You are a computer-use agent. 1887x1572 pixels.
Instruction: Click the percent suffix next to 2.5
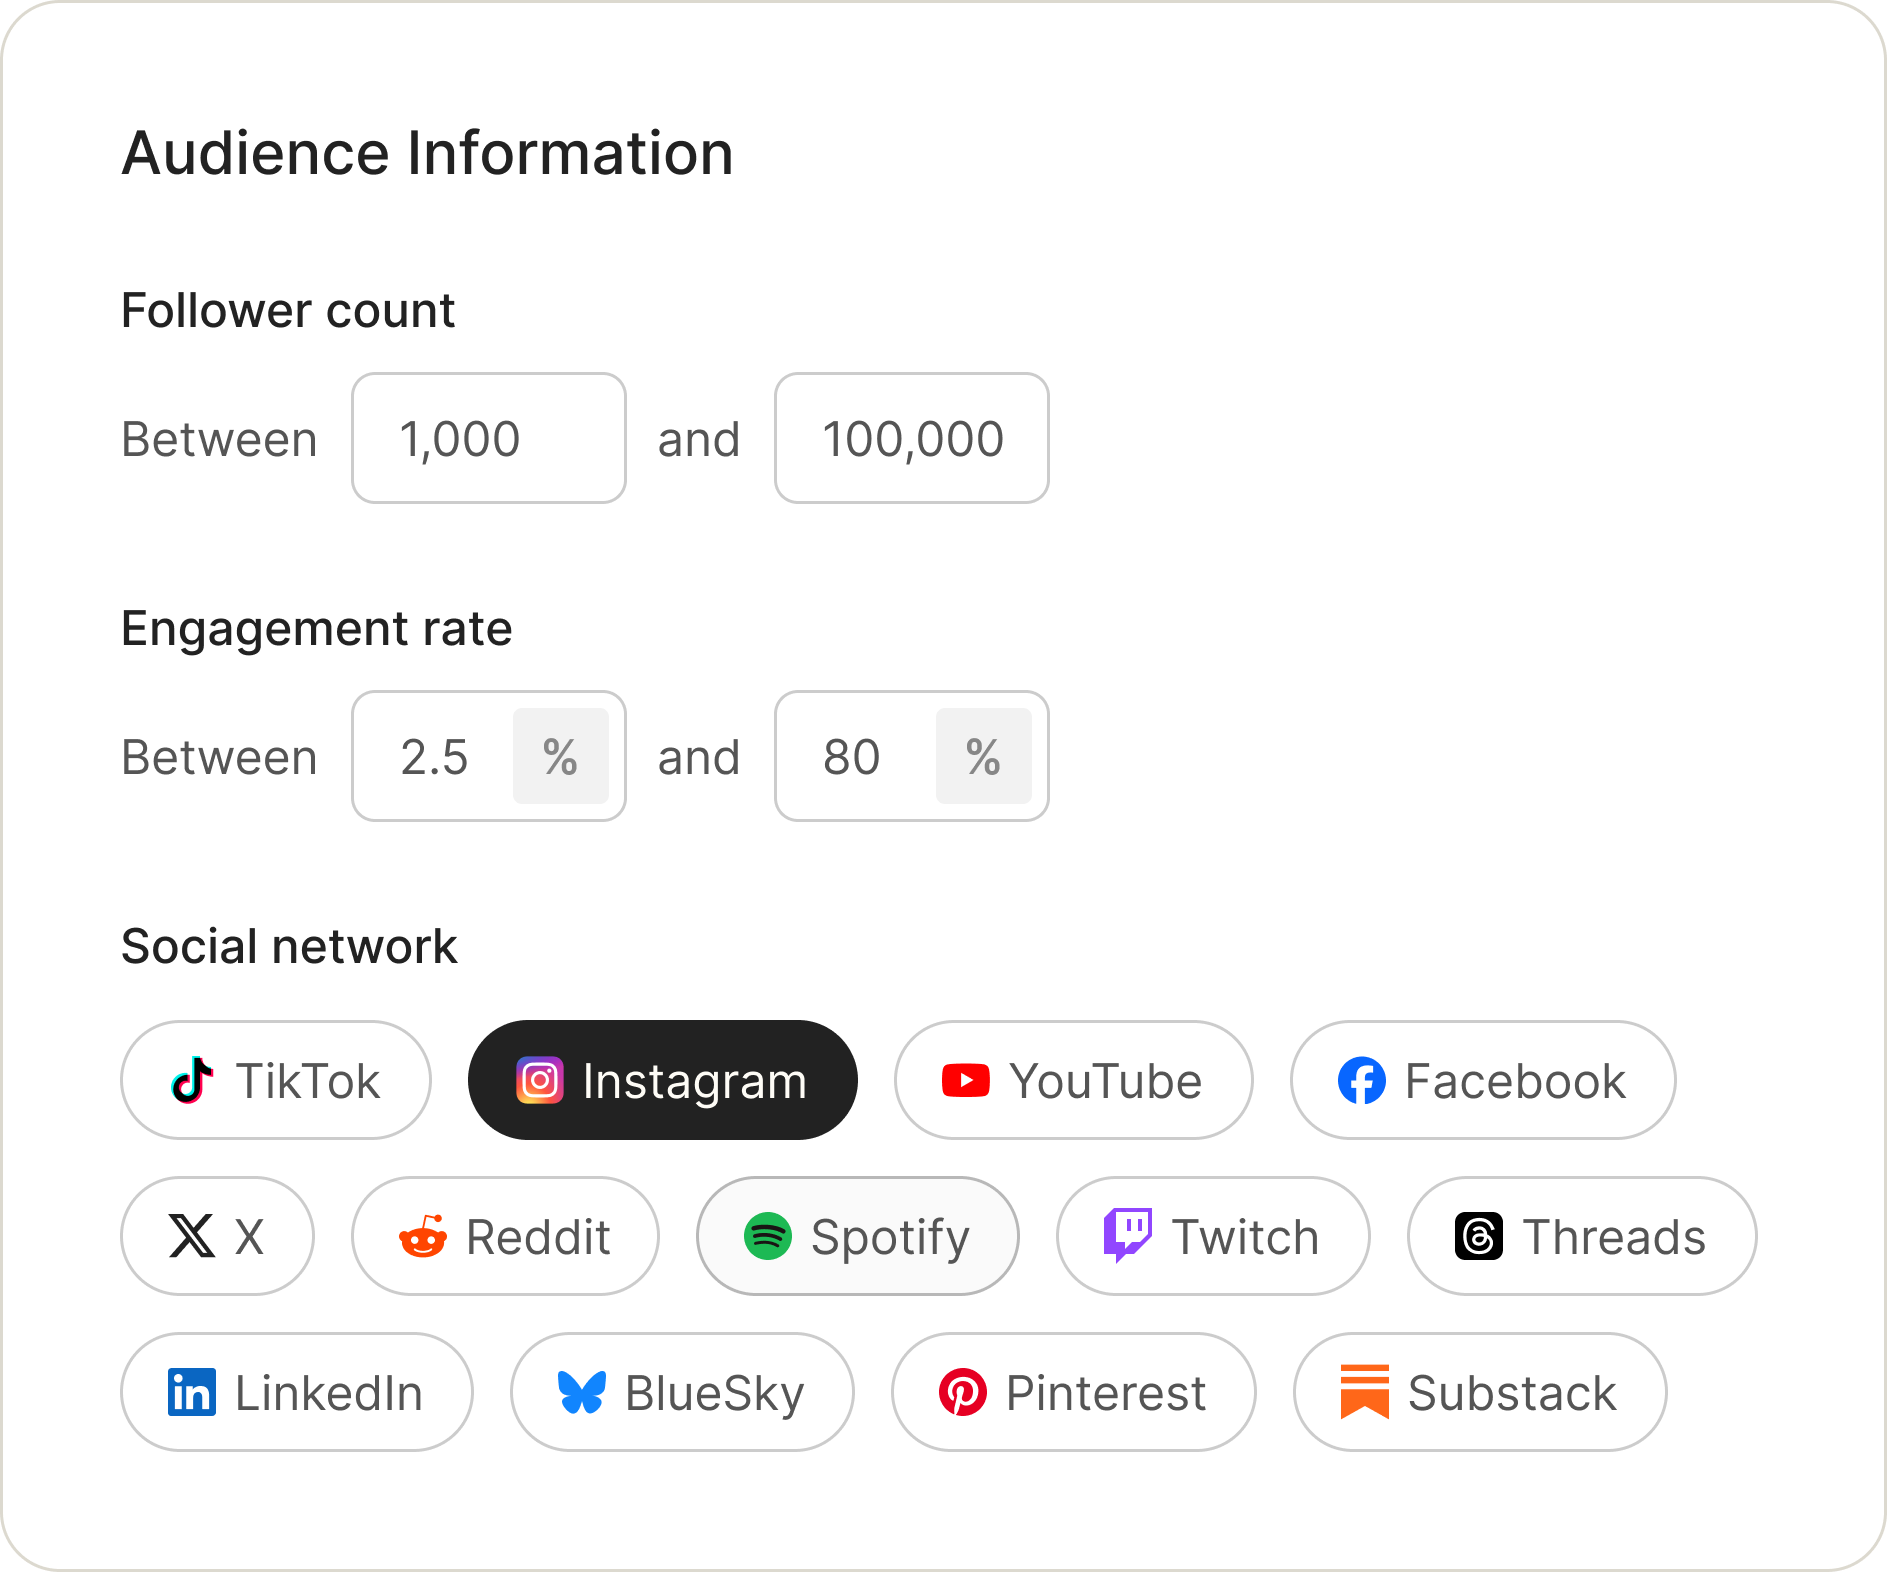561,756
